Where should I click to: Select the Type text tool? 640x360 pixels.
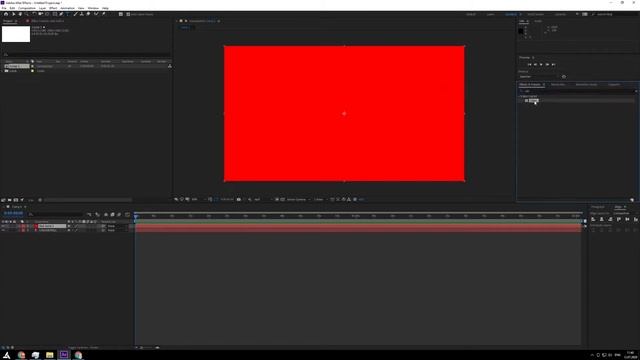(67, 14)
